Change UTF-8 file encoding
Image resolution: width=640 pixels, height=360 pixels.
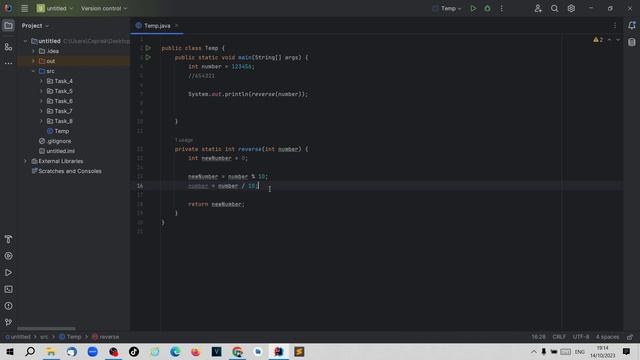pyautogui.click(x=581, y=337)
